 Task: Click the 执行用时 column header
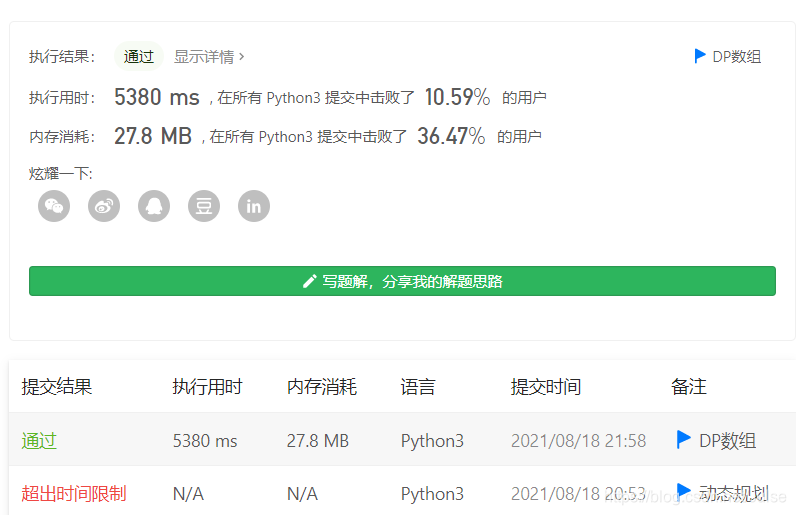pyautogui.click(x=207, y=387)
